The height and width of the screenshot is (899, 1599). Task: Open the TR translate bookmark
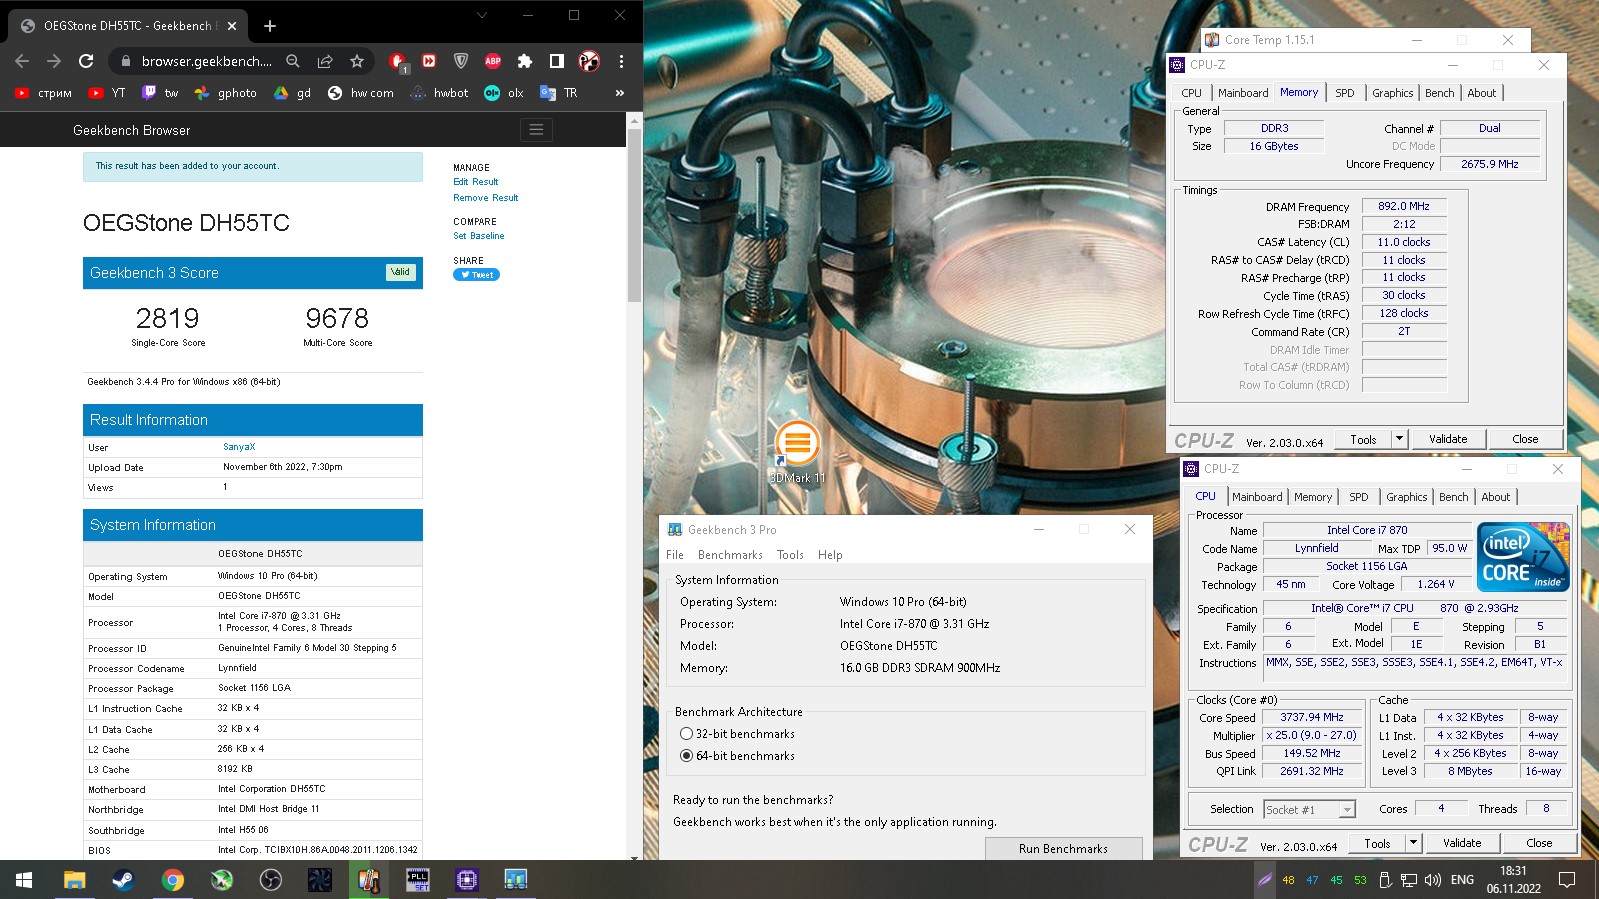(559, 93)
